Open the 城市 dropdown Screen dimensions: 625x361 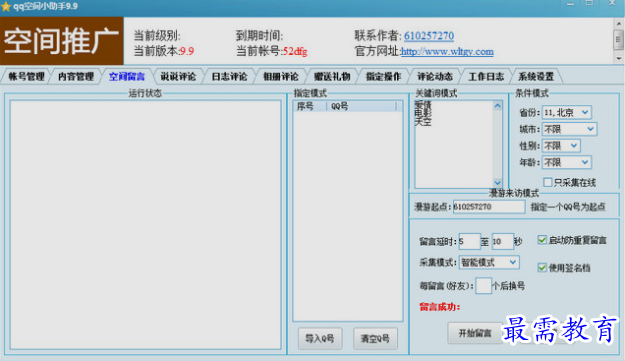pyautogui.click(x=569, y=129)
